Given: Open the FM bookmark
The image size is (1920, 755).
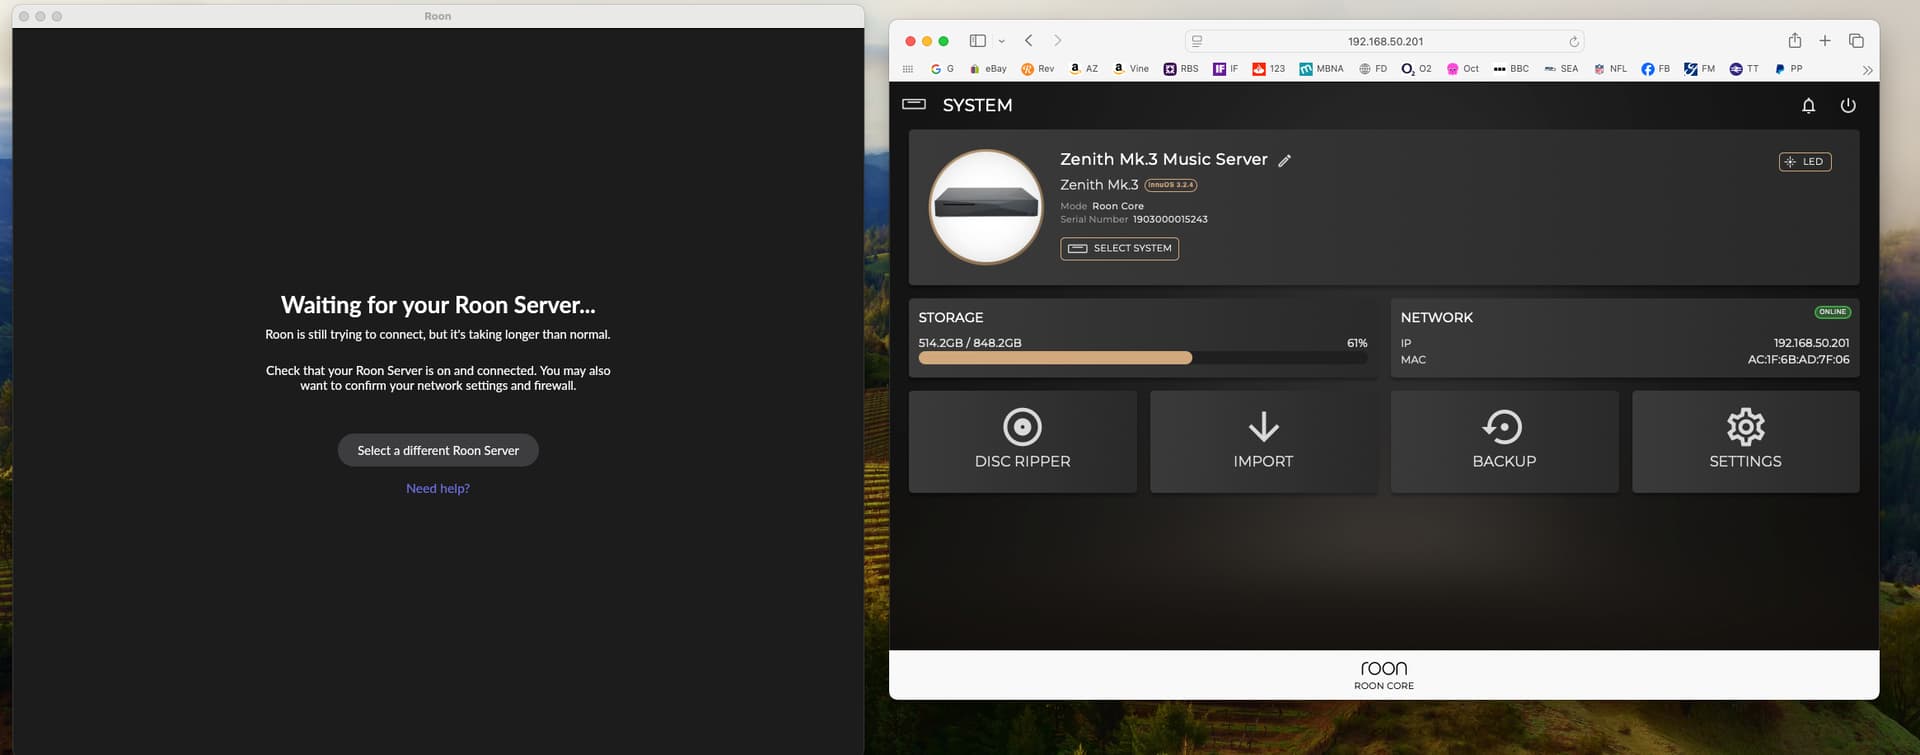Looking at the screenshot, I should [x=1700, y=69].
